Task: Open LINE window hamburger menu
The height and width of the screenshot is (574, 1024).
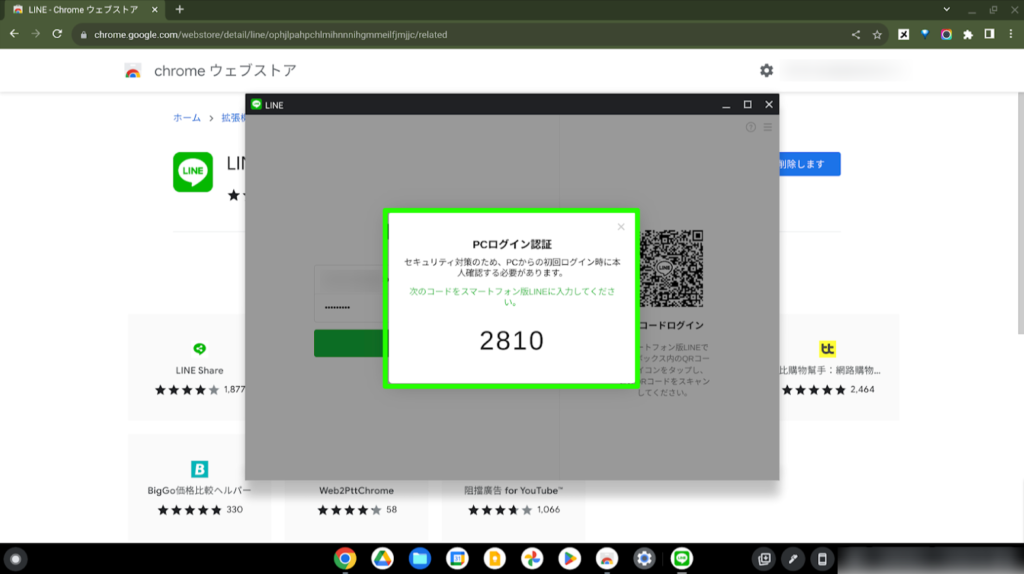Action: (768, 127)
